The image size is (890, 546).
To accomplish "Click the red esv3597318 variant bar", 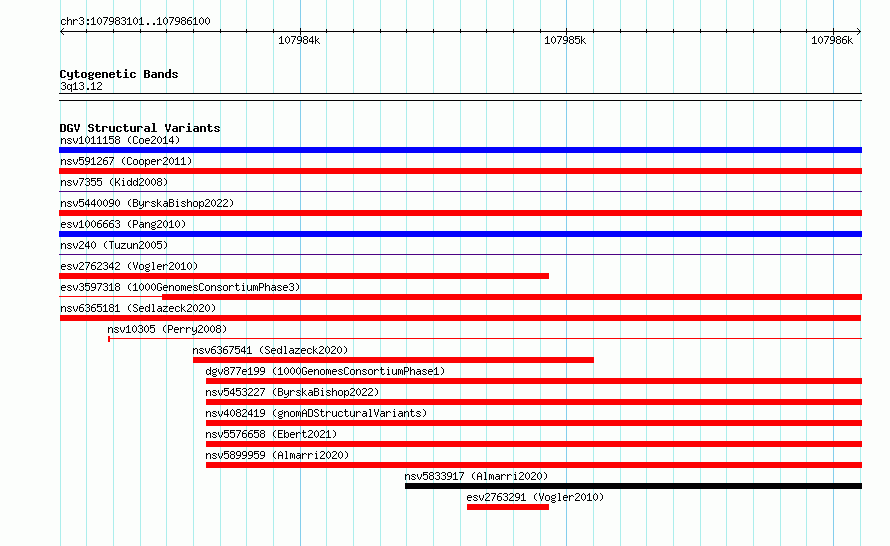I will coord(512,297).
